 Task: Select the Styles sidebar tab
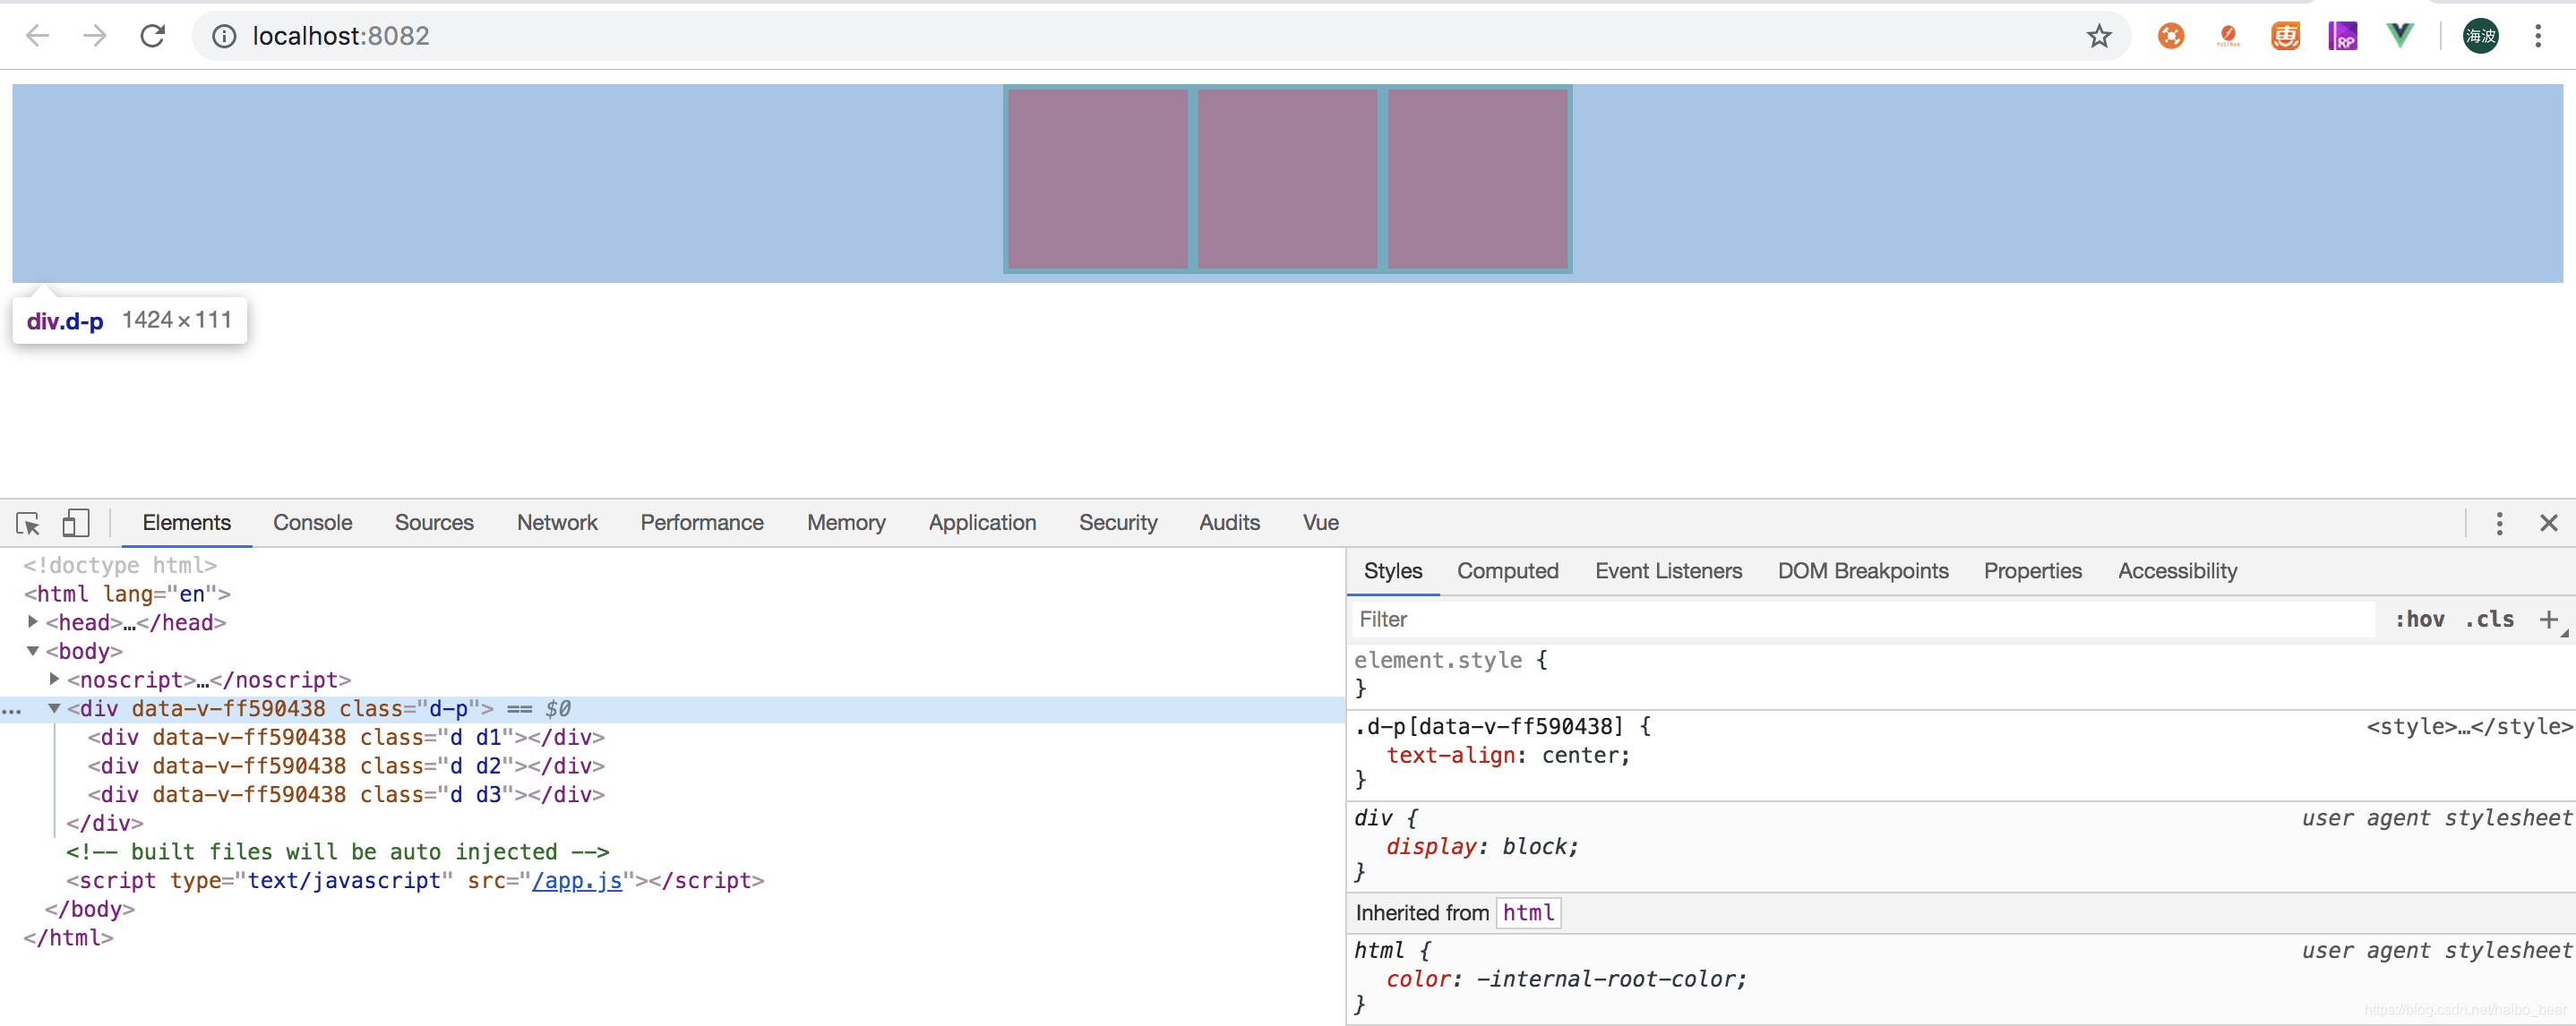(1392, 571)
